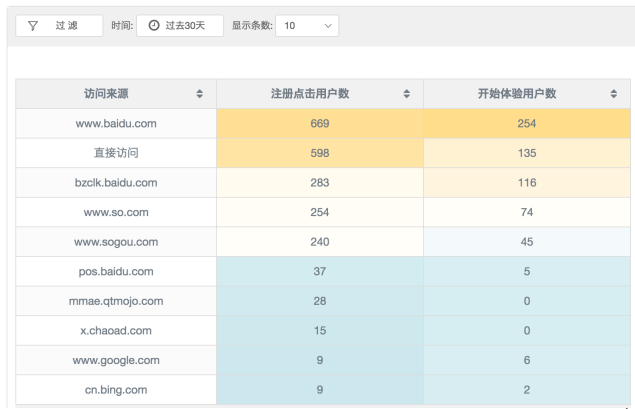Open the 过去30天 time range picker
Image resolution: width=635 pixels, height=409 pixels.
180,26
